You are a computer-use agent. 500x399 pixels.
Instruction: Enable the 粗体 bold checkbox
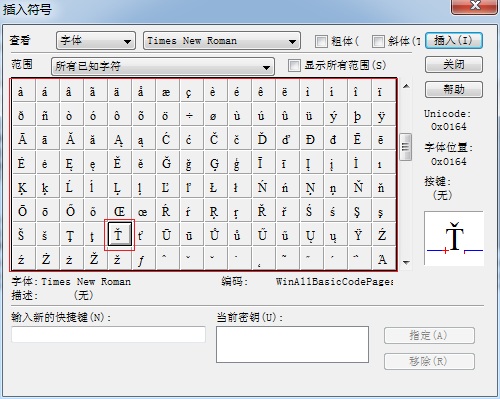321,41
